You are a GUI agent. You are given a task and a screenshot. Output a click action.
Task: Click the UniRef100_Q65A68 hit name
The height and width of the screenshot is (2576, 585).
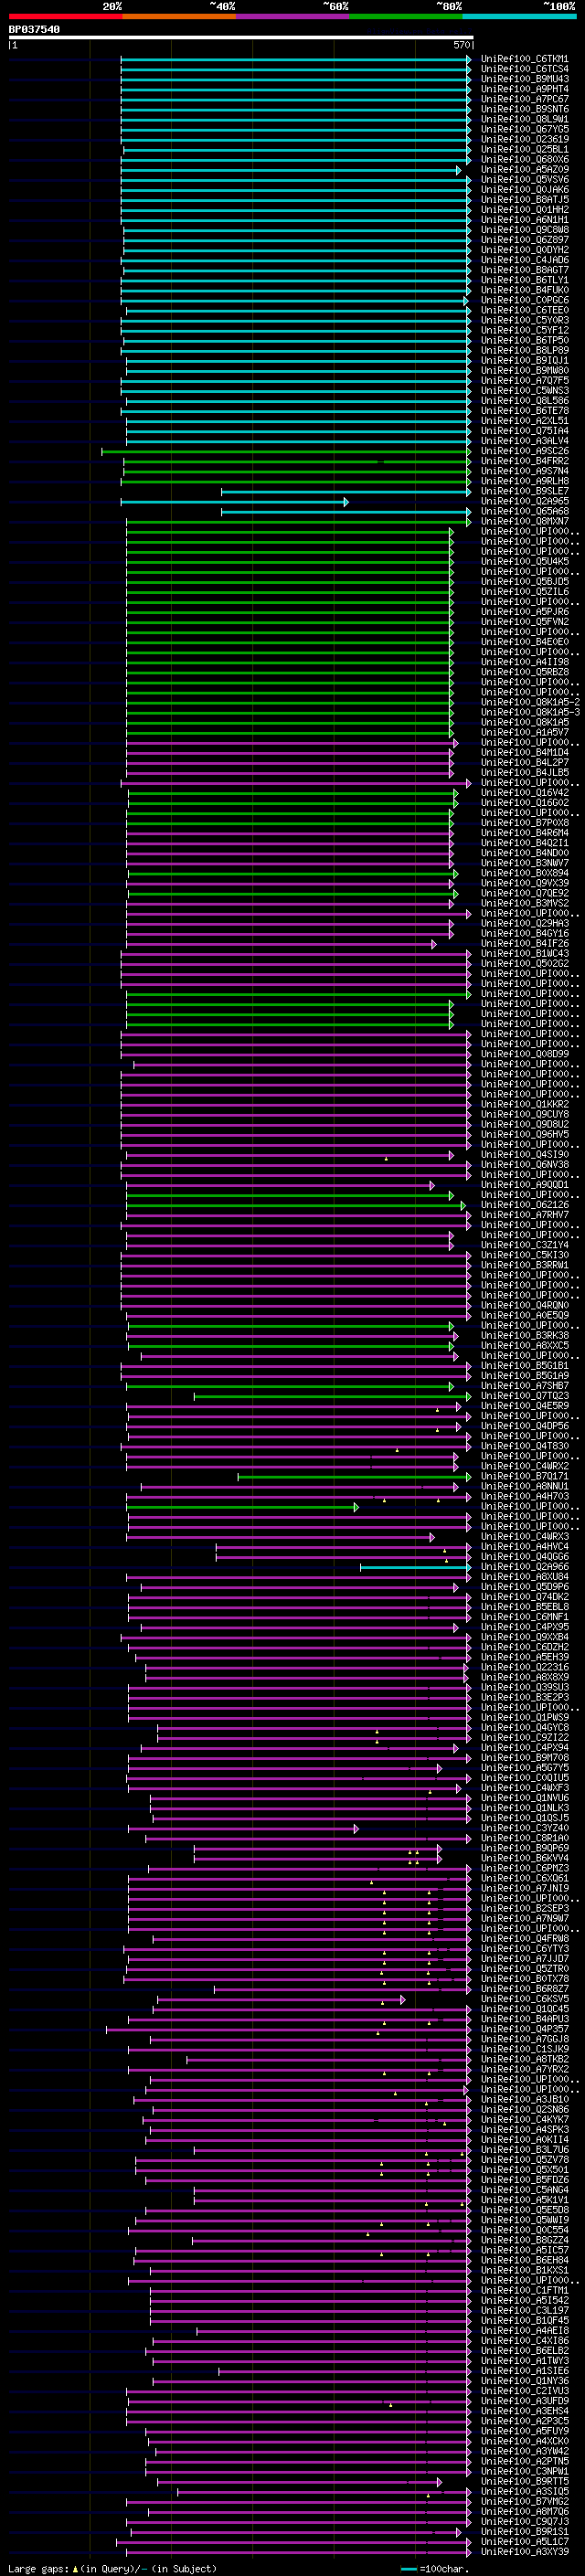[x=525, y=511]
